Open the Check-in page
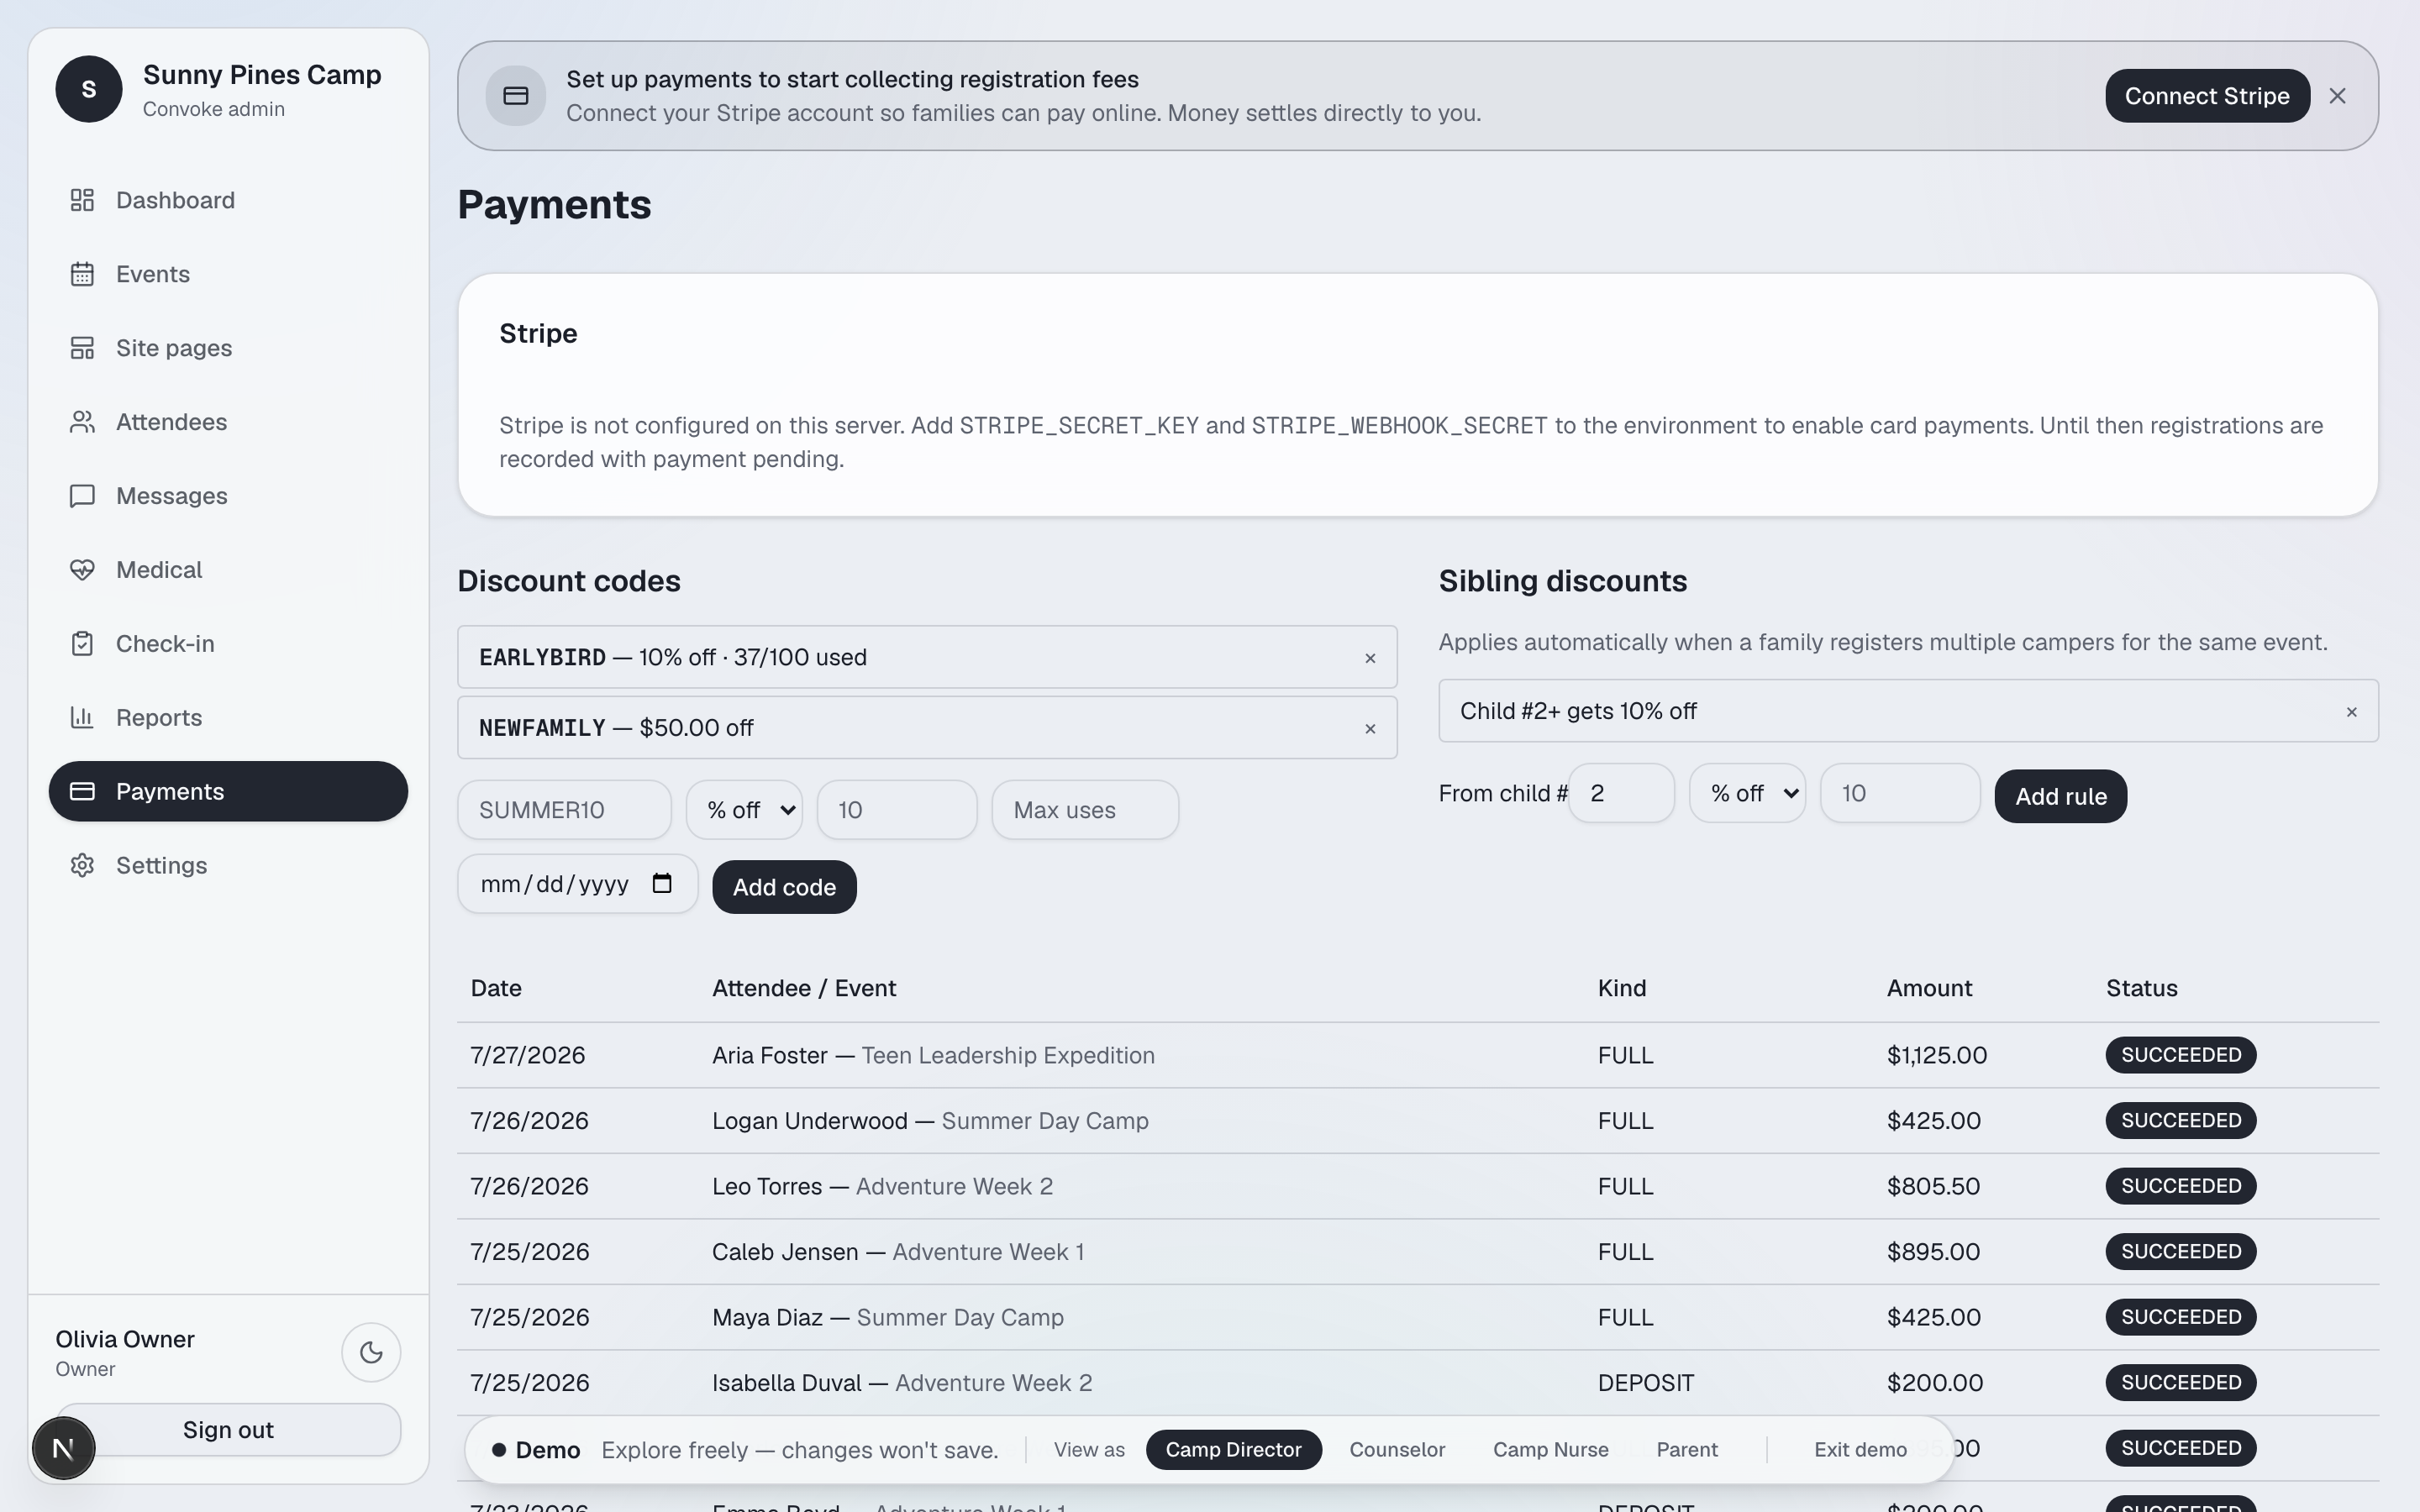Viewport: 2420px width, 1512px height. (x=228, y=644)
